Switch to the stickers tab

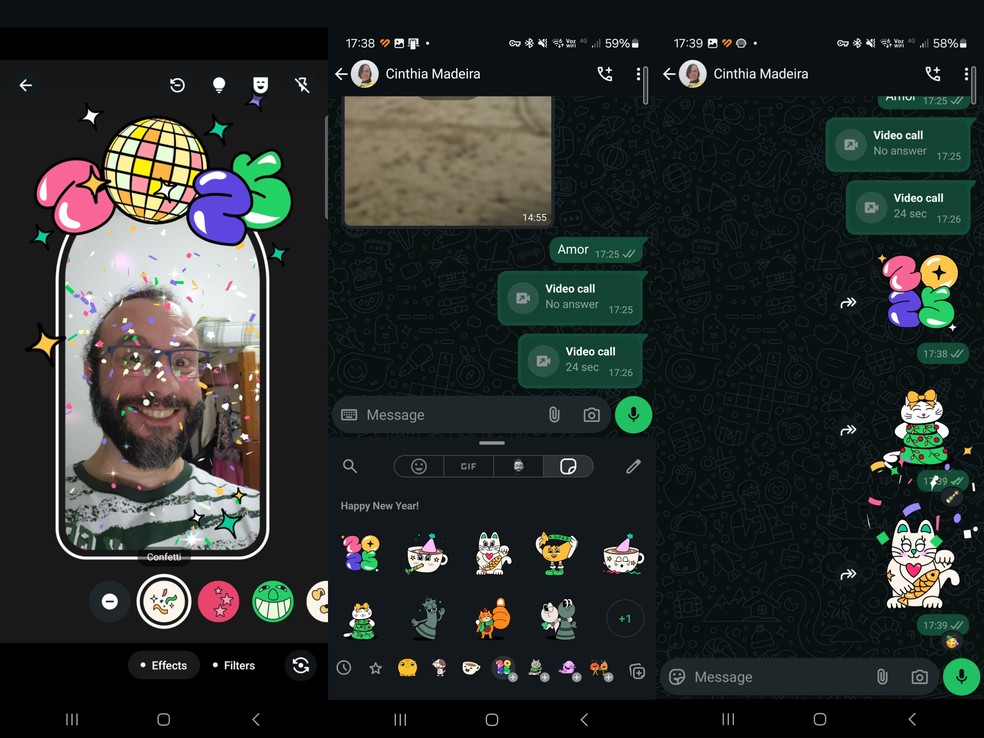pyautogui.click(x=568, y=466)
